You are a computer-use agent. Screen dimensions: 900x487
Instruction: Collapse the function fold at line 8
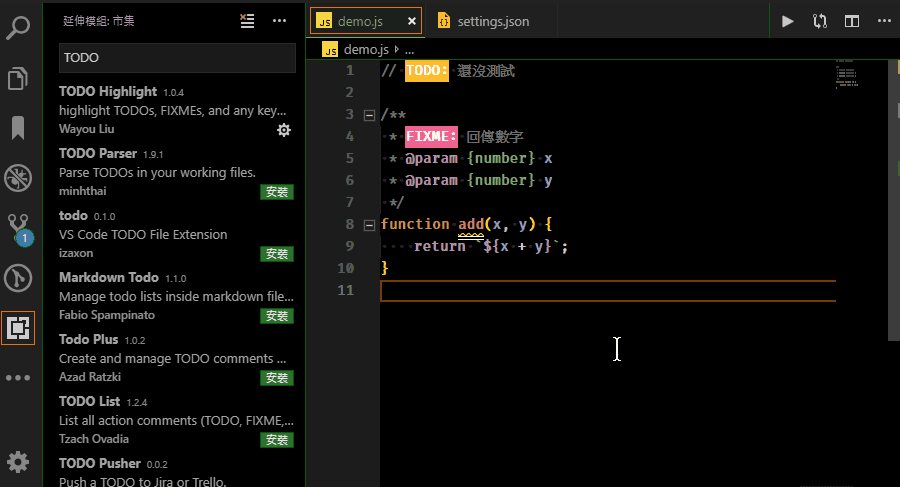(x=369, y=225)
